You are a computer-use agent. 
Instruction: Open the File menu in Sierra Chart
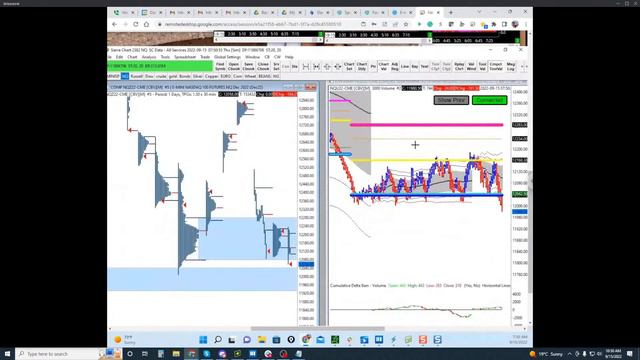point(109,57)
